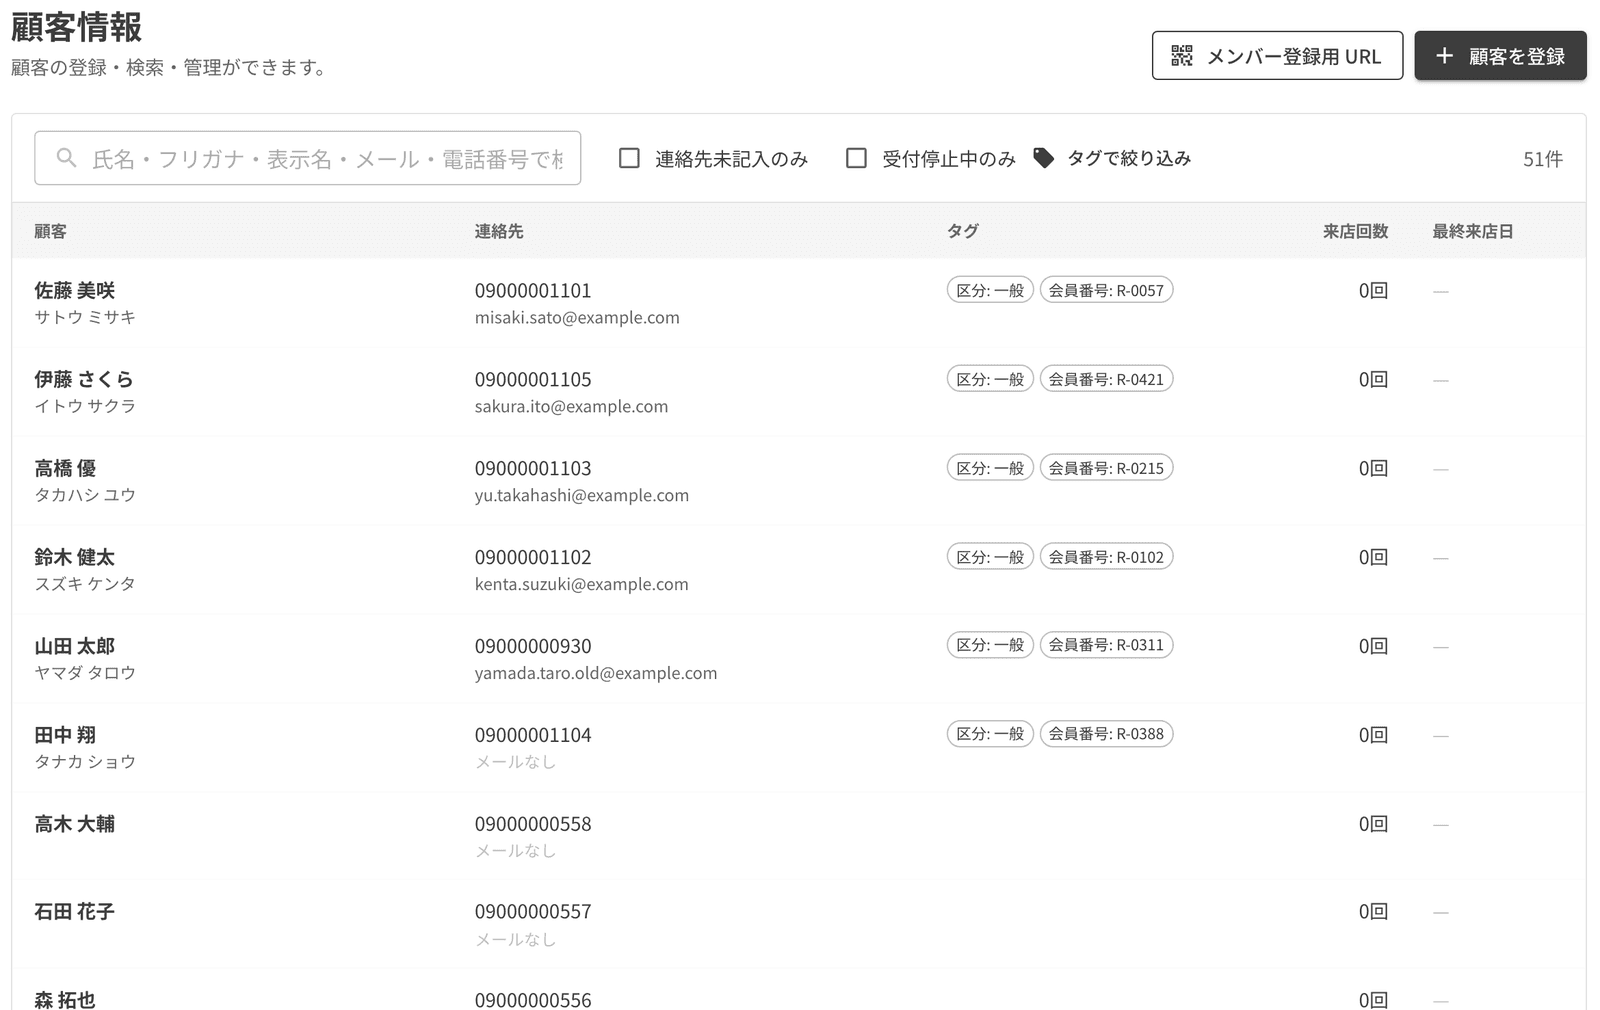Click 区分: 一般 tag in 佐藤 美咲 row
The image size is (1600, 1010).
point(990,290)
